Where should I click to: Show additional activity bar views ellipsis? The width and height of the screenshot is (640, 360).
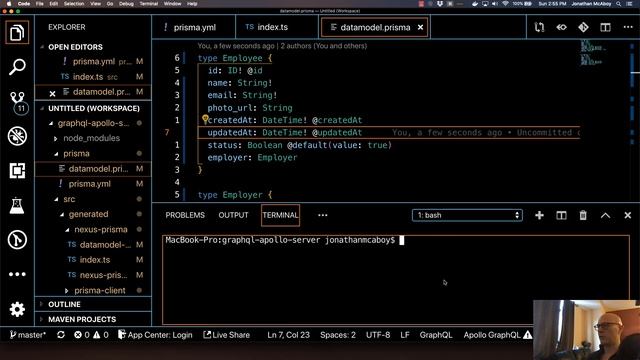[x=17, y=274]
